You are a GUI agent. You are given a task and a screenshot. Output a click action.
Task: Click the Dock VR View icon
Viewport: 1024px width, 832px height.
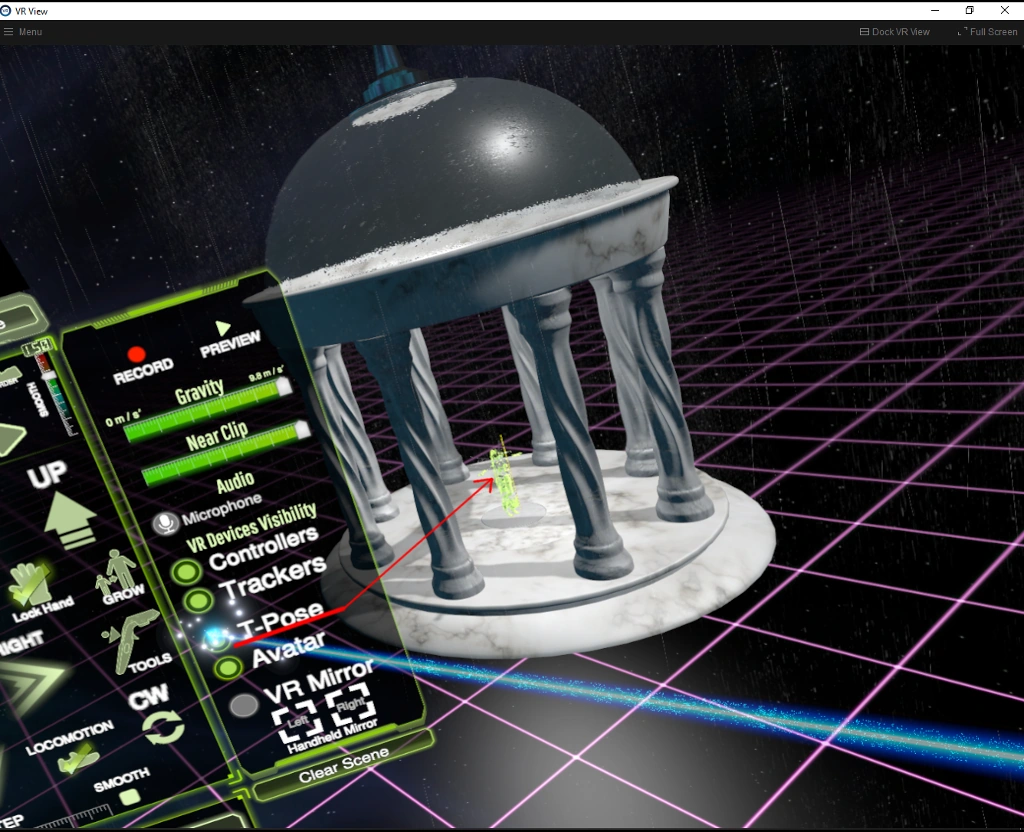click(x=864, y=31)
